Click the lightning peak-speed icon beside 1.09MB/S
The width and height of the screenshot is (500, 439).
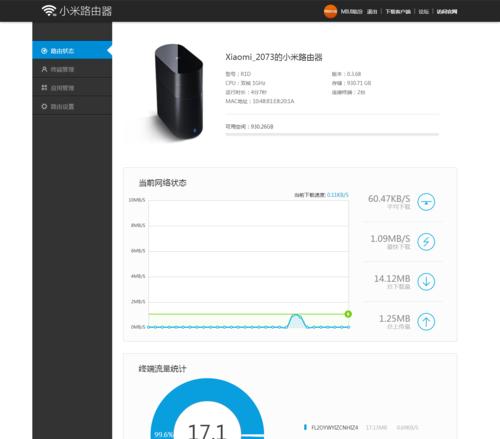[x=426, y=242]
